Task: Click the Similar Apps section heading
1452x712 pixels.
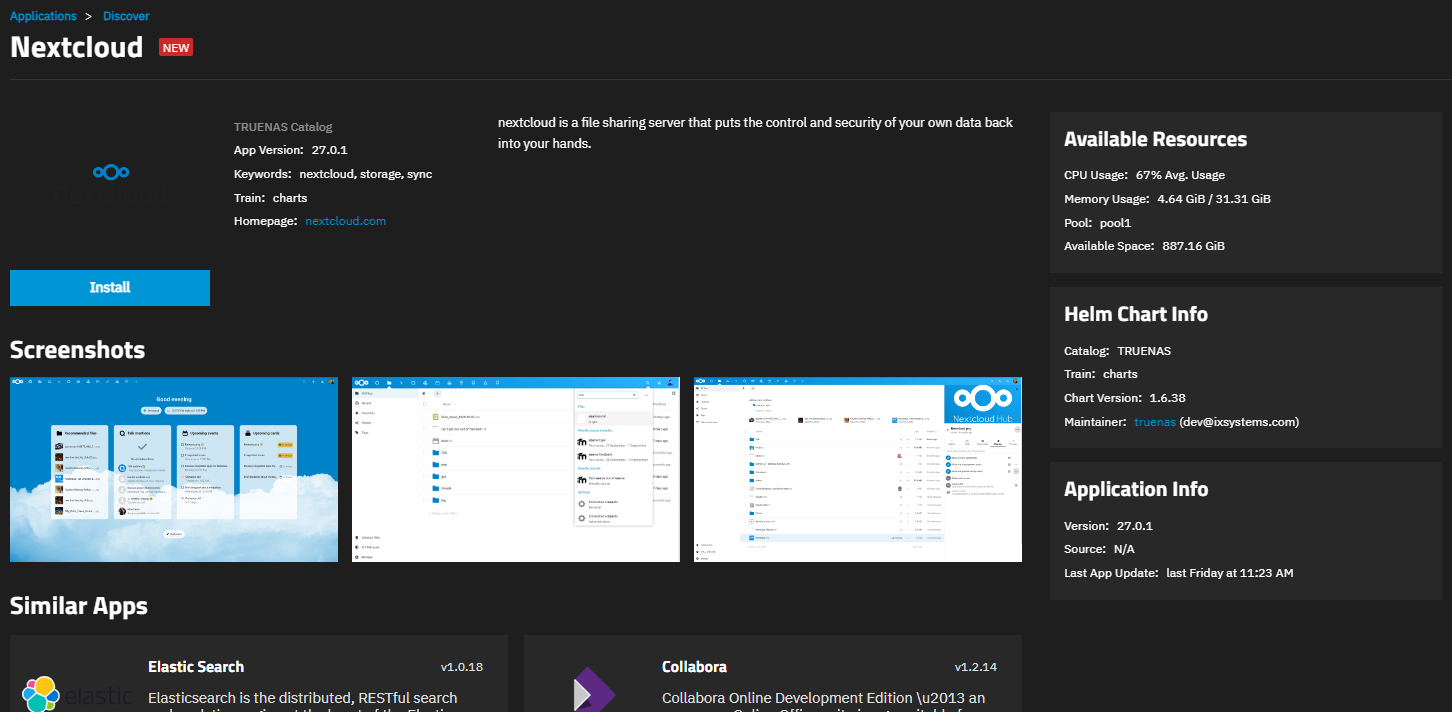Action: click(79, 606)
